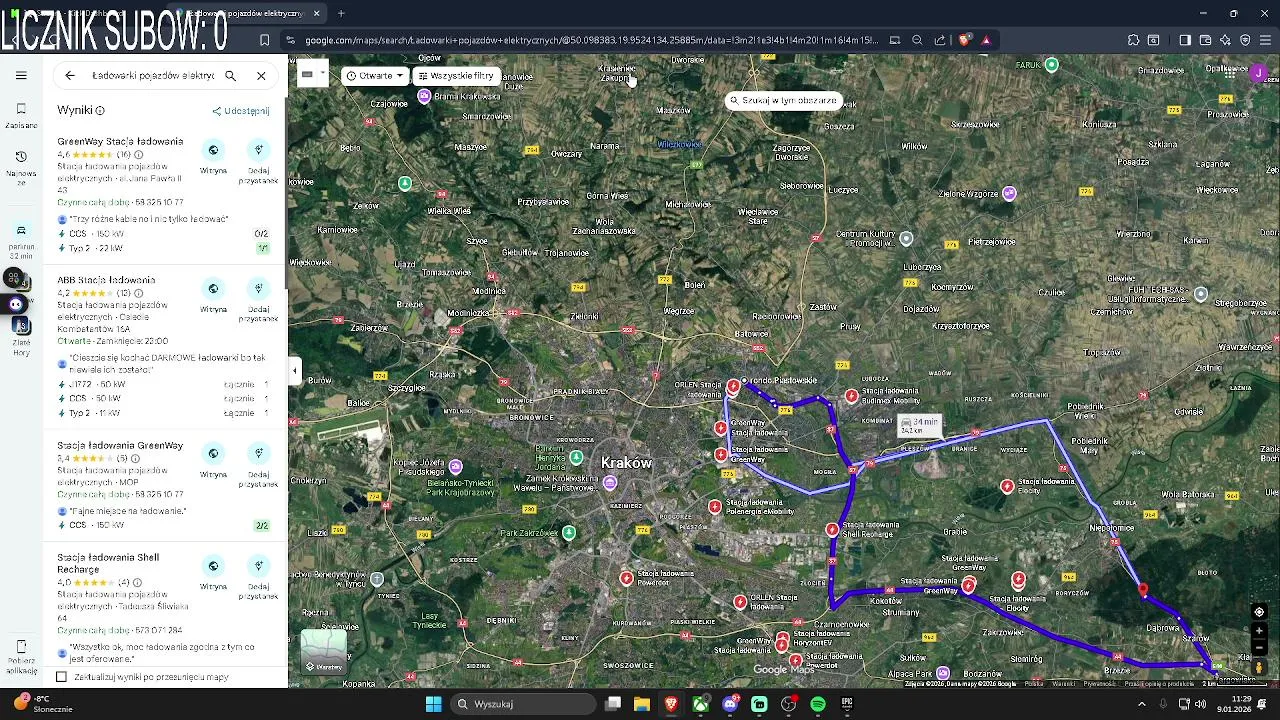The height and width of the screenshot is (720, 1280).
Task: Open the browser main menu
Action: [x=1265, y=40]
